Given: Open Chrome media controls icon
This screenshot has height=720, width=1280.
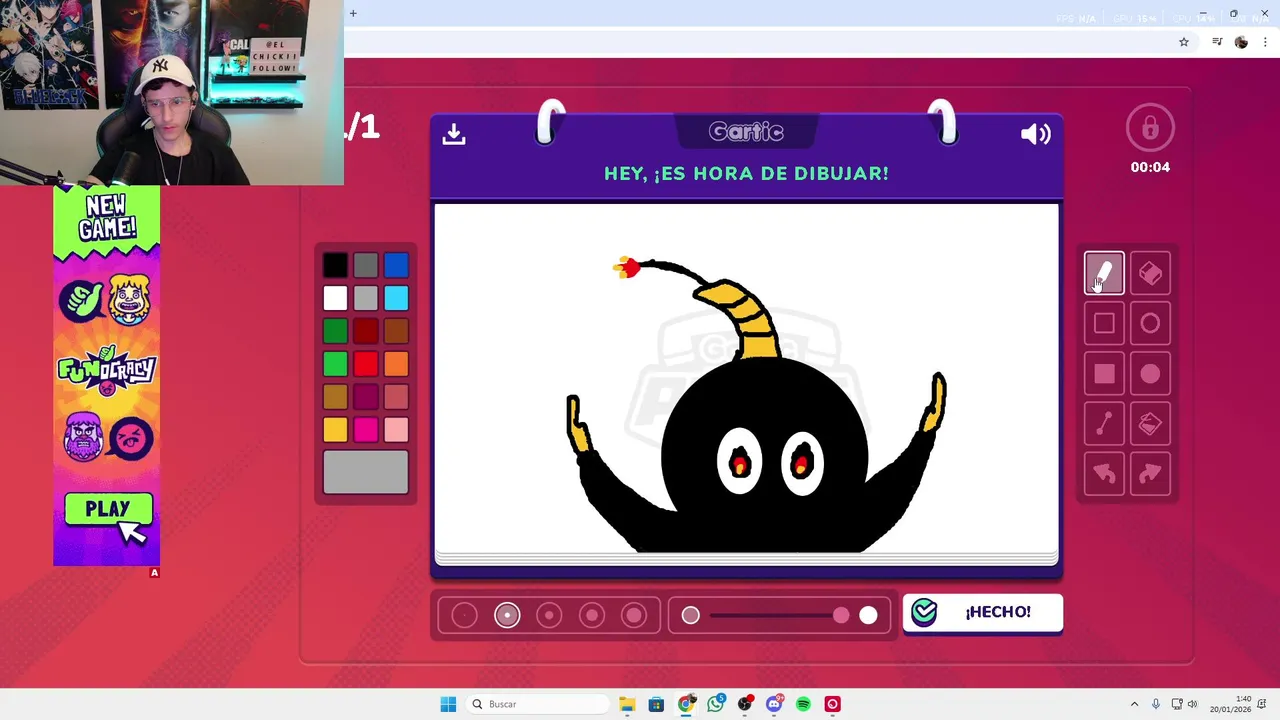Looking at the screenshot, I should pos(1217,42).
